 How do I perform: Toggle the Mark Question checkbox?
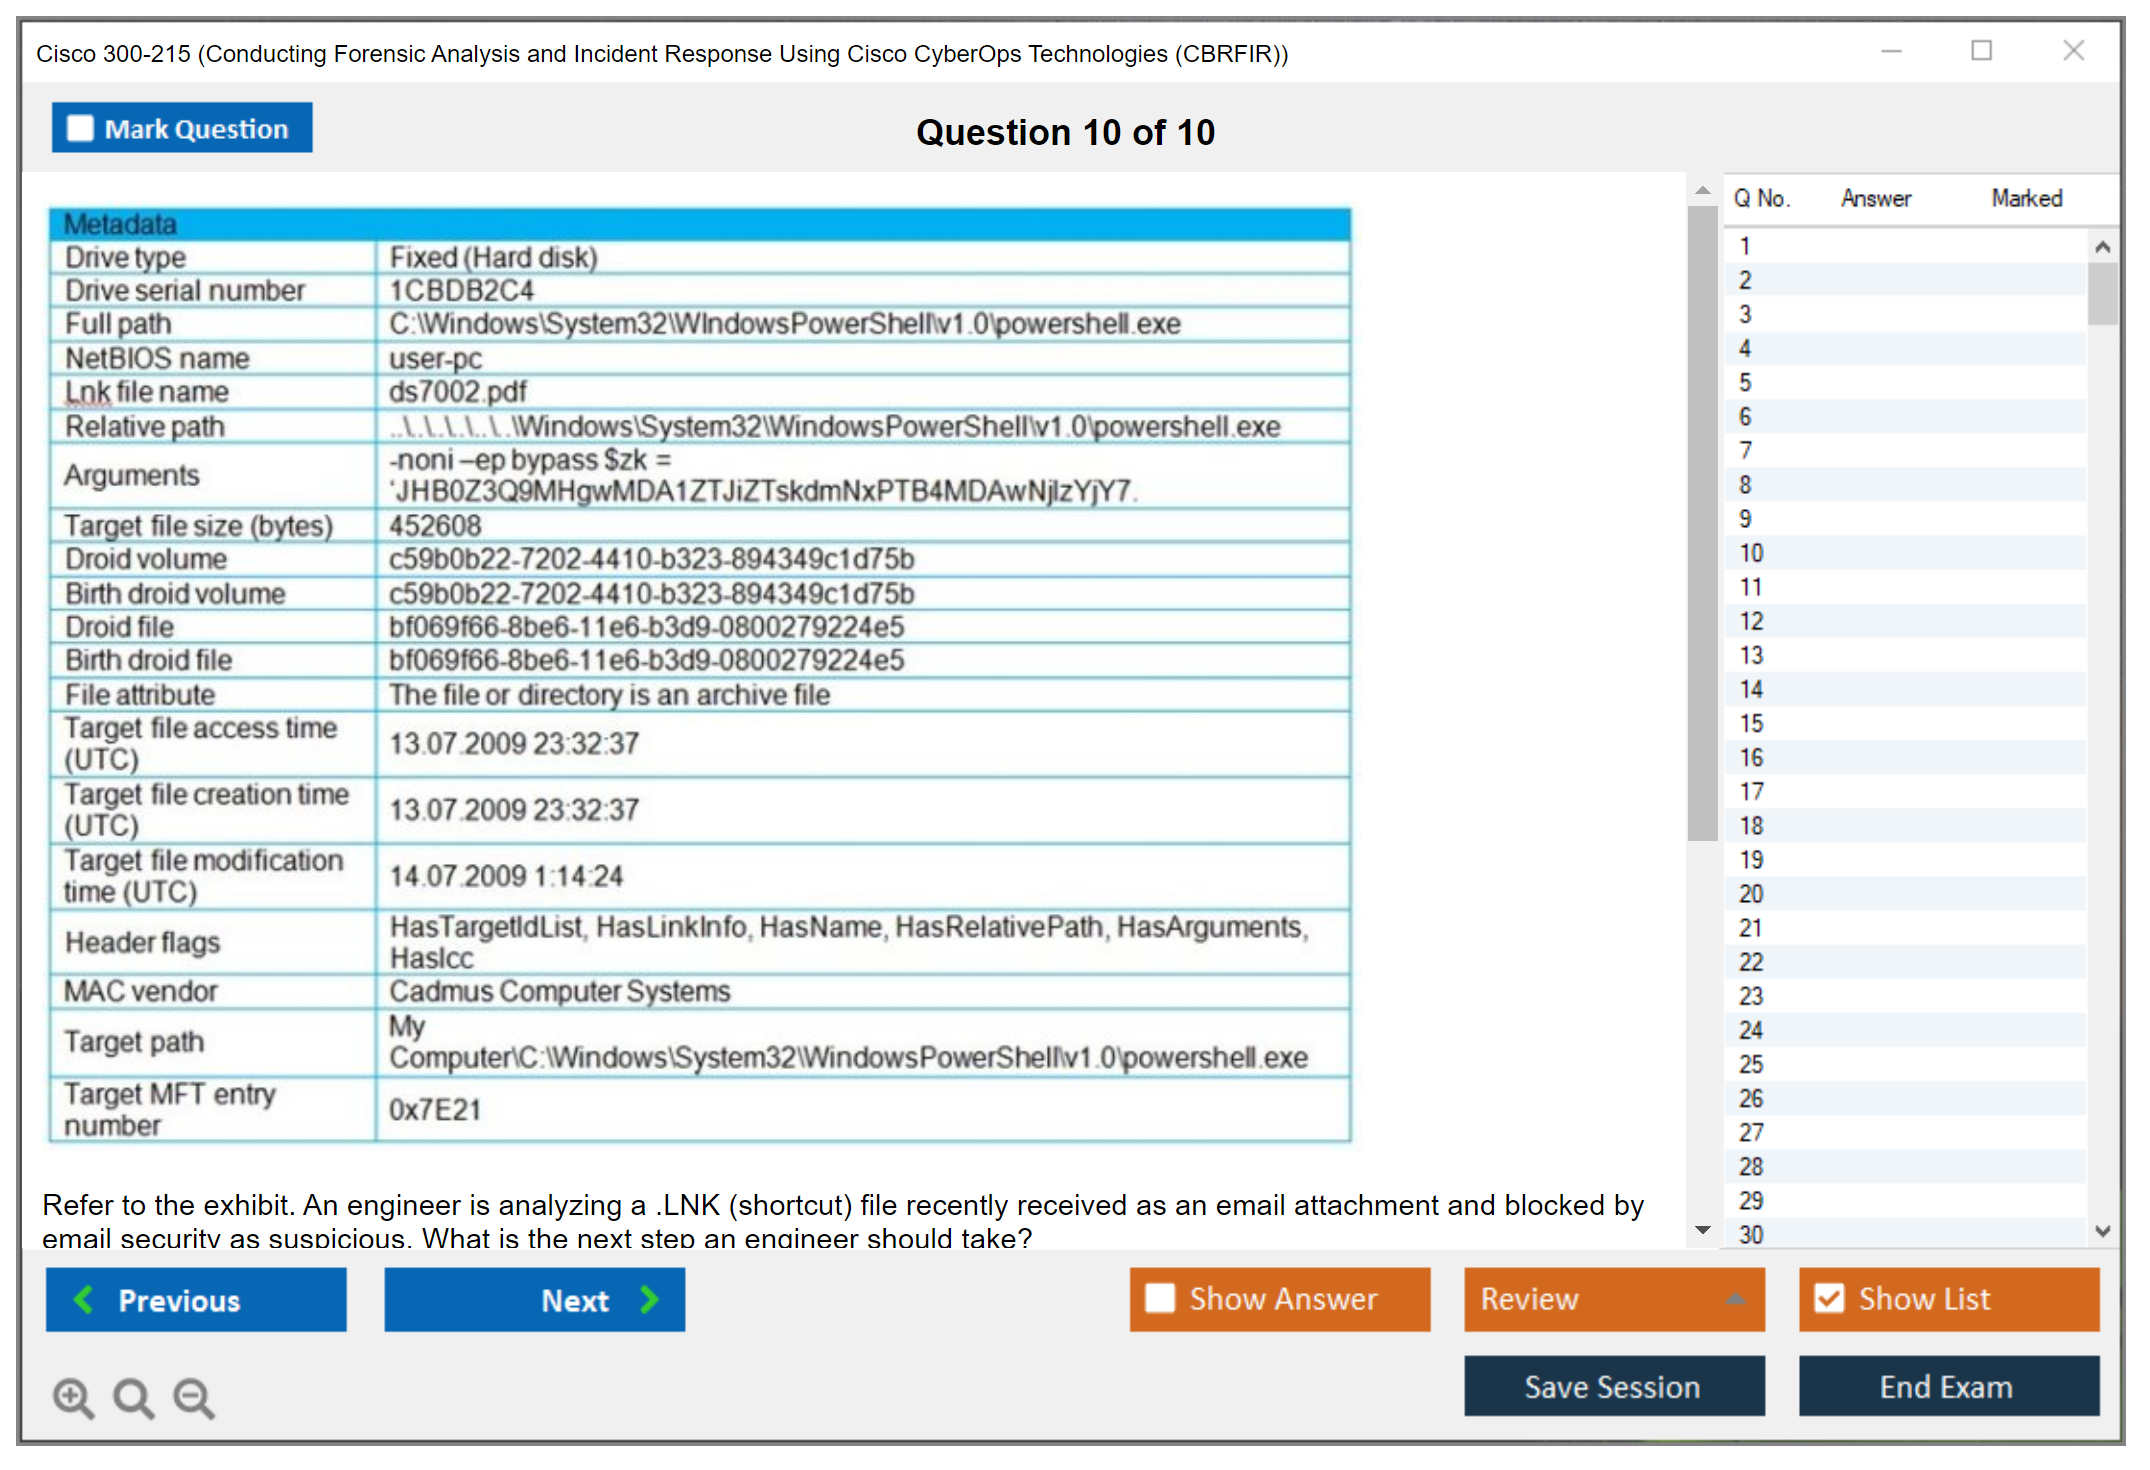80,129
